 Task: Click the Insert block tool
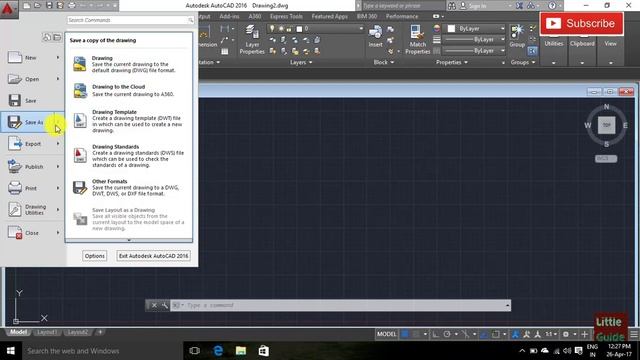(x=376, y=37)
